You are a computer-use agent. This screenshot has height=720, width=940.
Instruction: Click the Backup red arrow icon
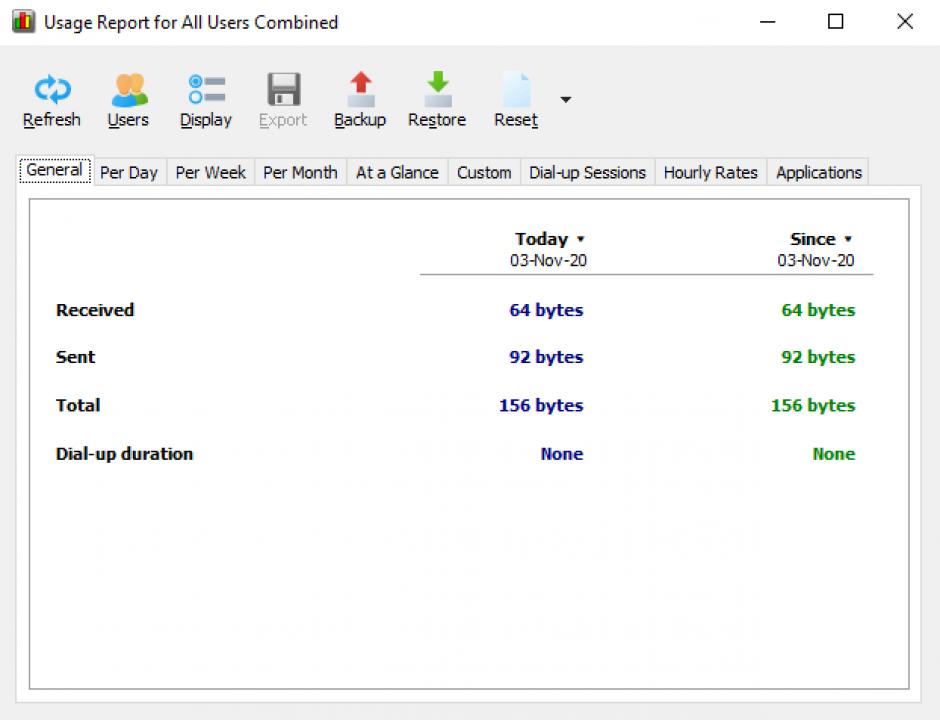(x=361, y=89)
